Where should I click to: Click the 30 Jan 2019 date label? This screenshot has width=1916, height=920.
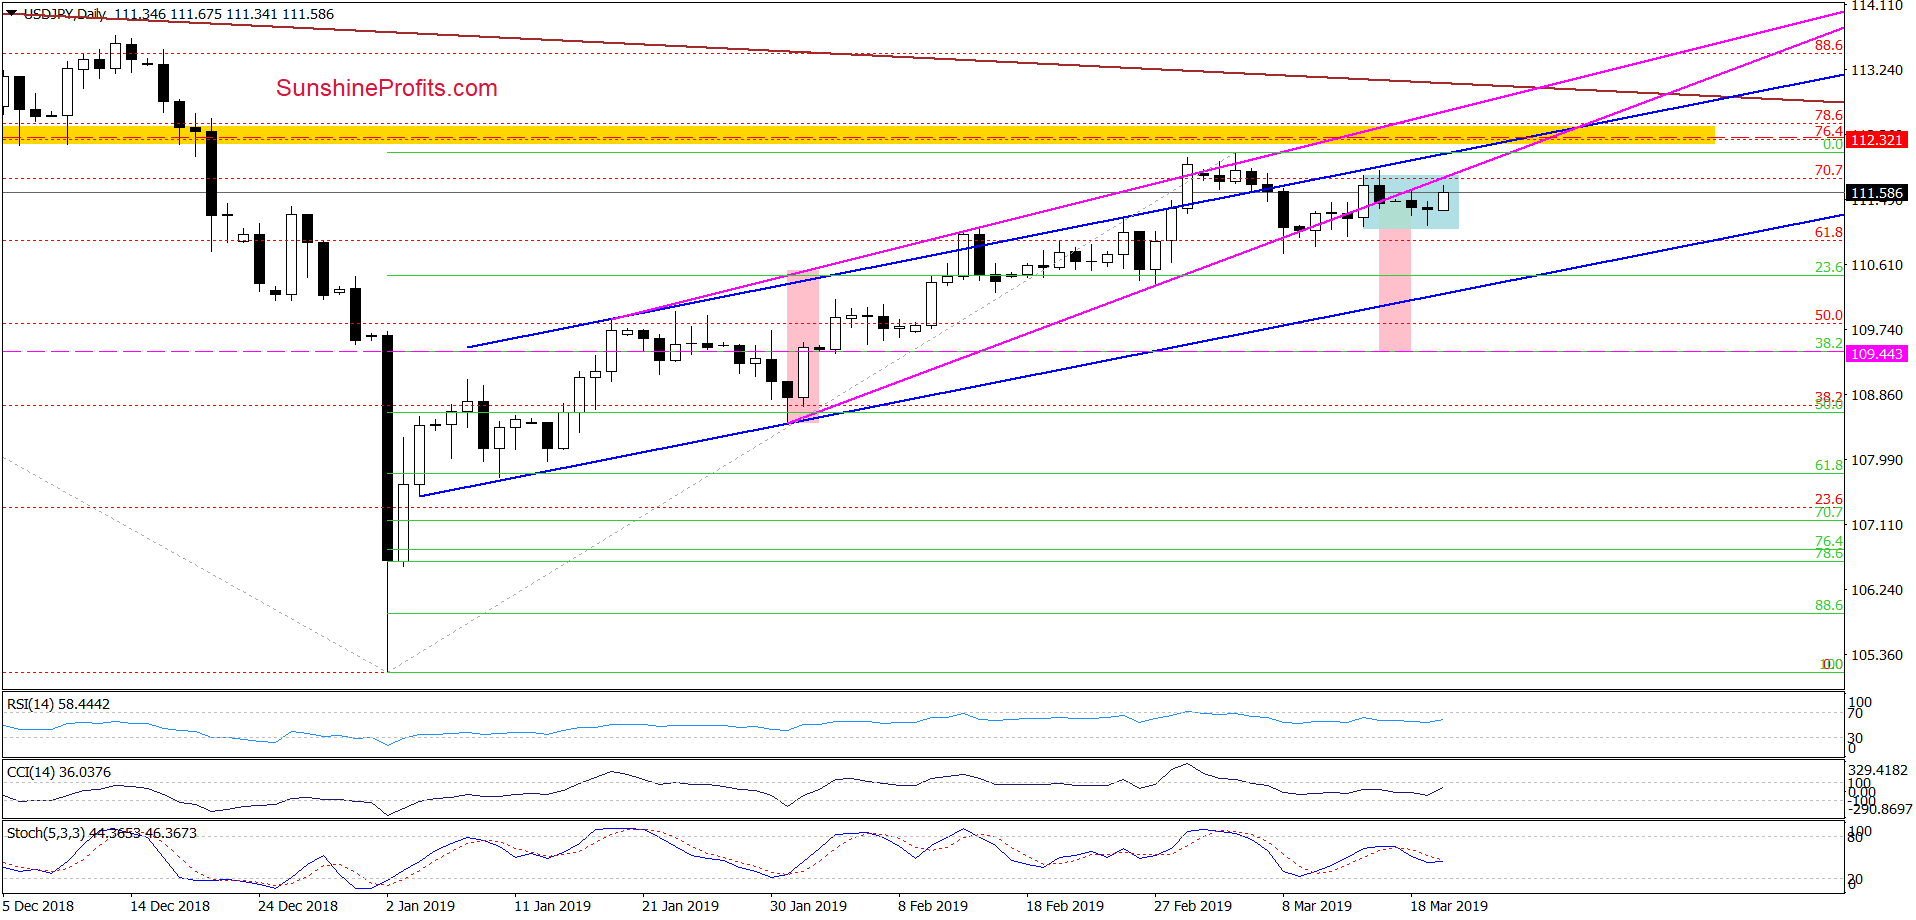[x=808, y=906]
